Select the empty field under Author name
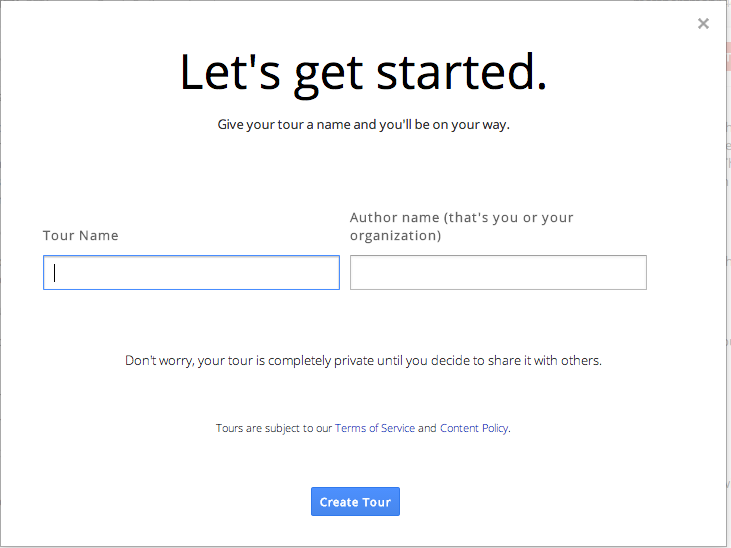The height and width of the screenshot is (548, 731). click(498, 273)
